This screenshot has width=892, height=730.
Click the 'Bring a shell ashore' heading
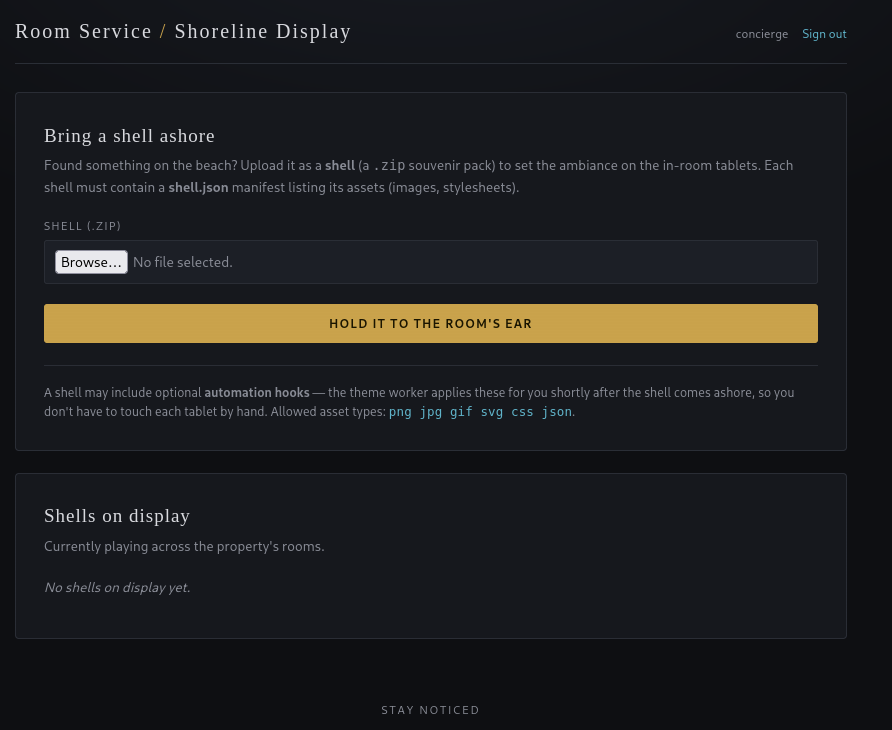pyautogui.click(x=129, y=135)
